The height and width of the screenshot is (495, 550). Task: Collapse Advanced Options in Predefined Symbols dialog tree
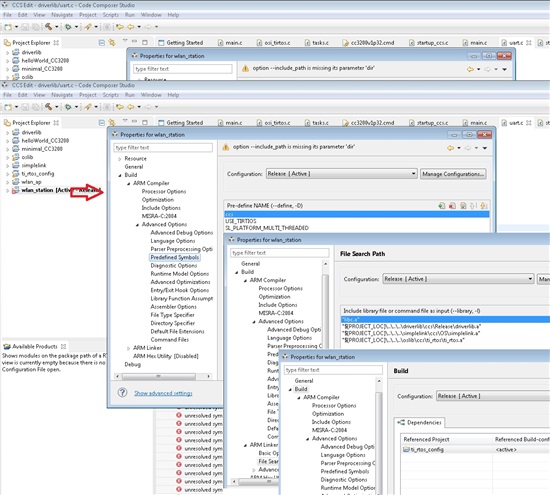point(137,225)
